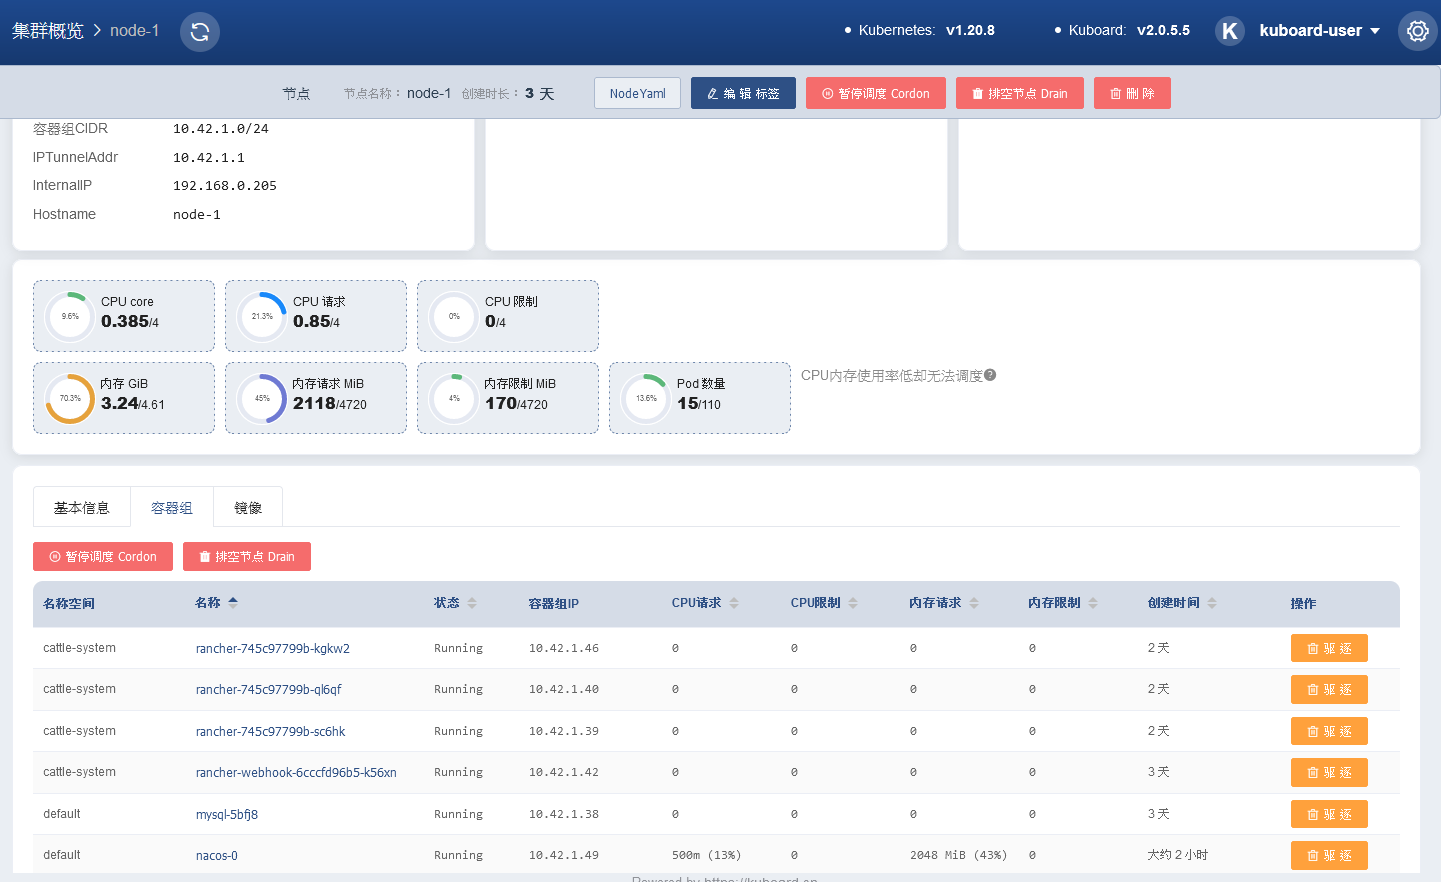This screenshot has height=882, width=1441.
Task: Go to 集群概览 breadcrumb
Action: [48, 31]
